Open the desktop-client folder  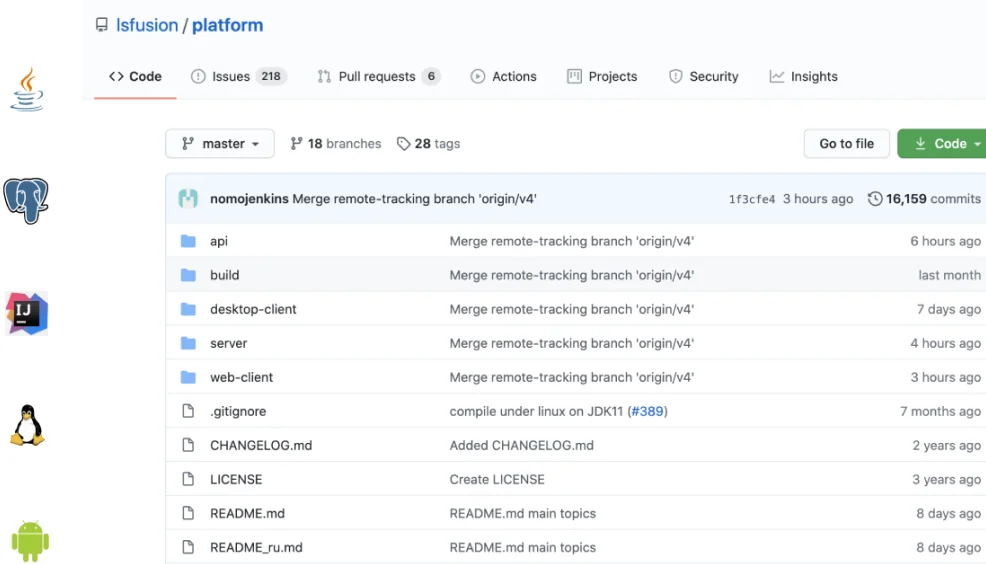(253, 309)
